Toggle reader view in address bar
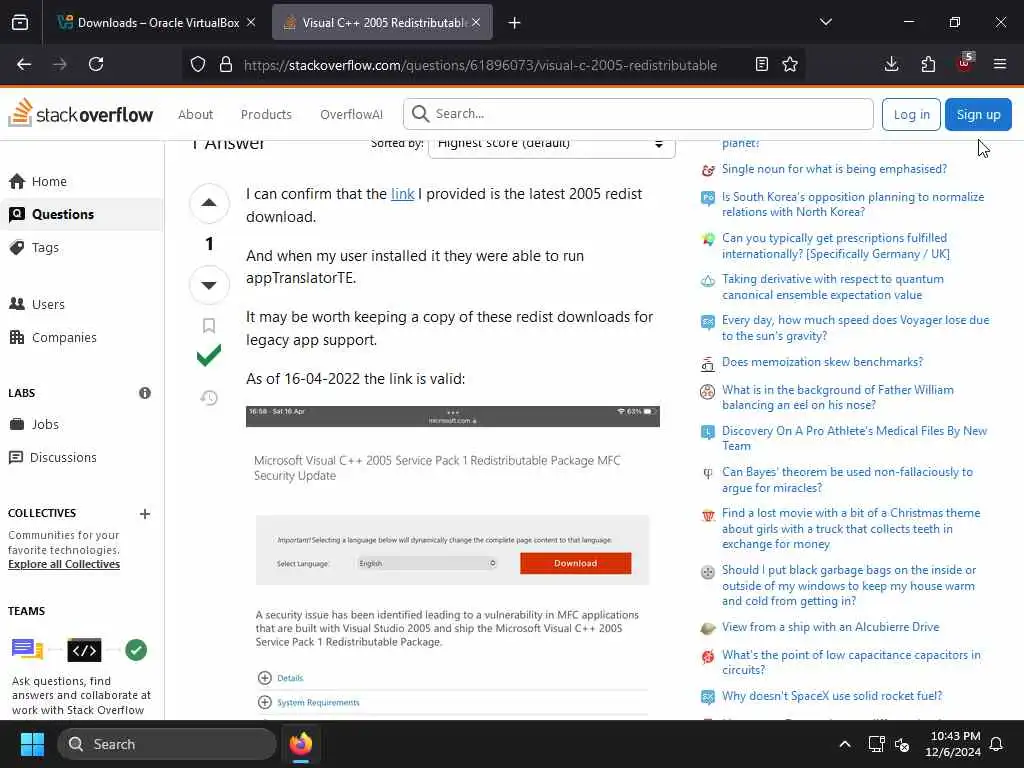The width and height of the screenshot is (1024, 768). point(761,64)
